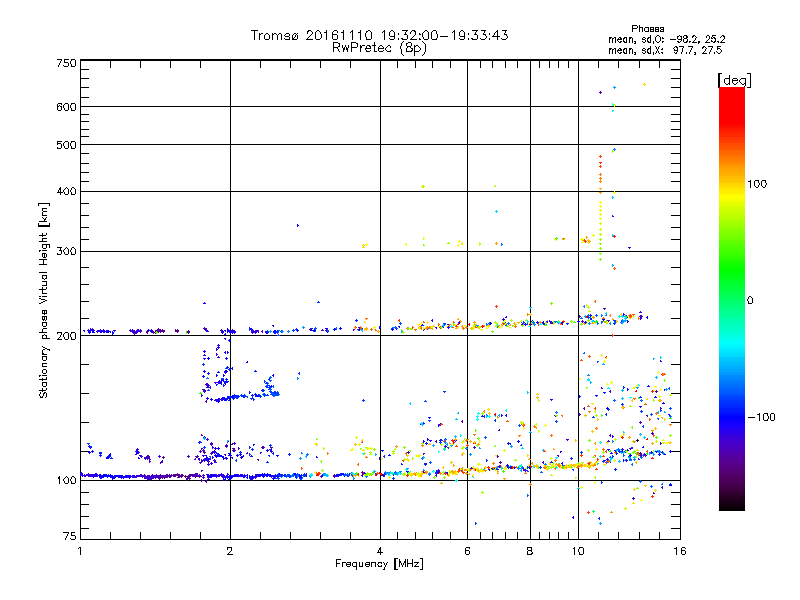
Task: Click the y-axis label 'Stationary phase Virtual Height [km]'
Action: (43, 301)
